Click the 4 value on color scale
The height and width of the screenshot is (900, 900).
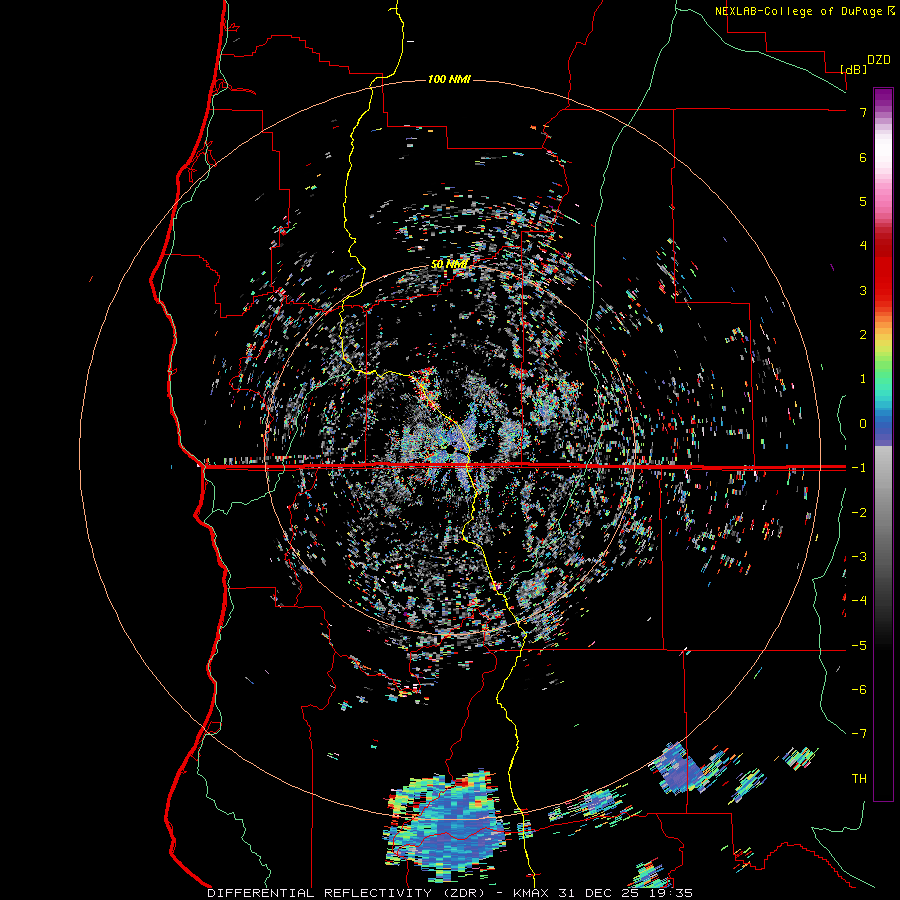[863, 245]
